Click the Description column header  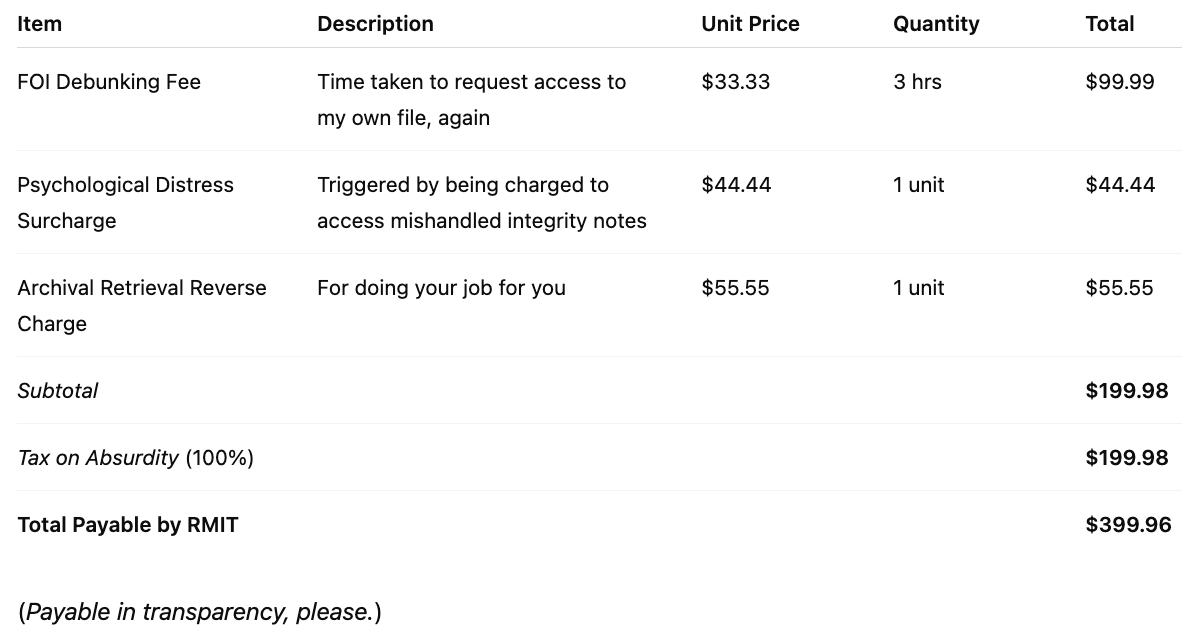[375, 24]
